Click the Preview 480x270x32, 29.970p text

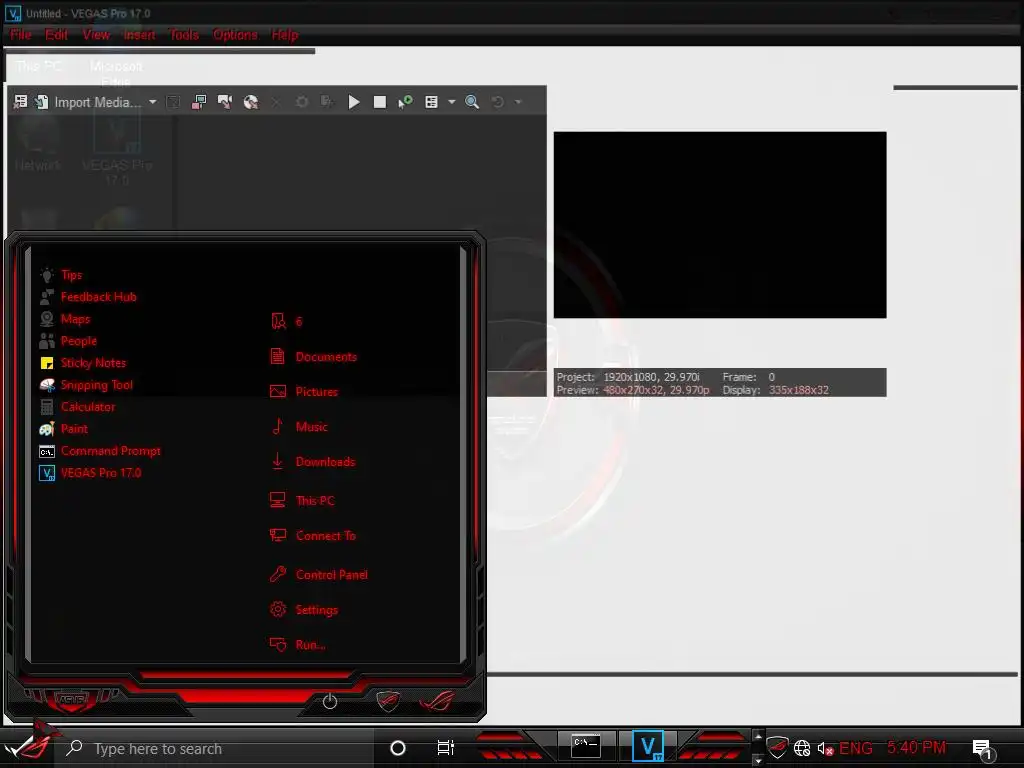click(x=633, y=390)
